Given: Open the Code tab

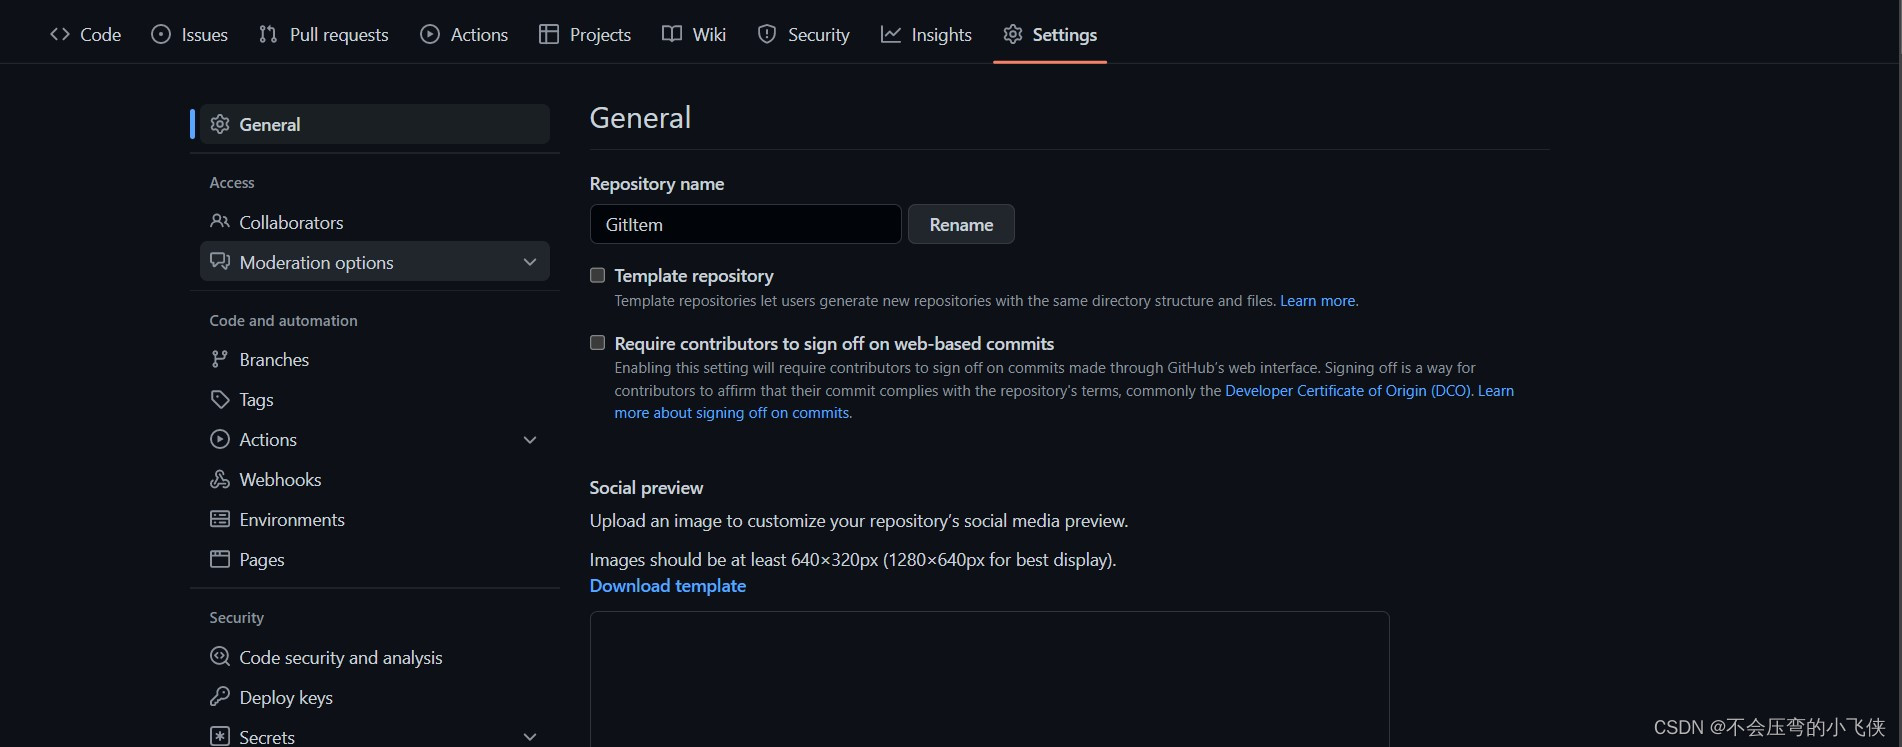Looking at the screenshot, I should click(x=86, y=34).
